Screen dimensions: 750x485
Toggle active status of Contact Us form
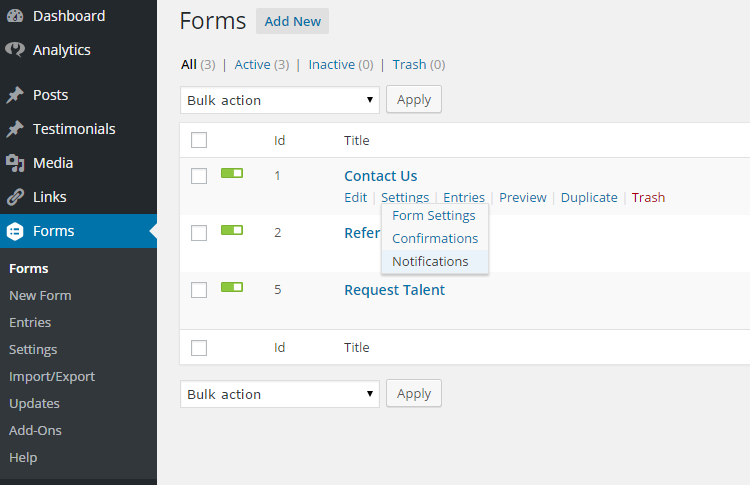pyautogui.click(x=232, y=173)
